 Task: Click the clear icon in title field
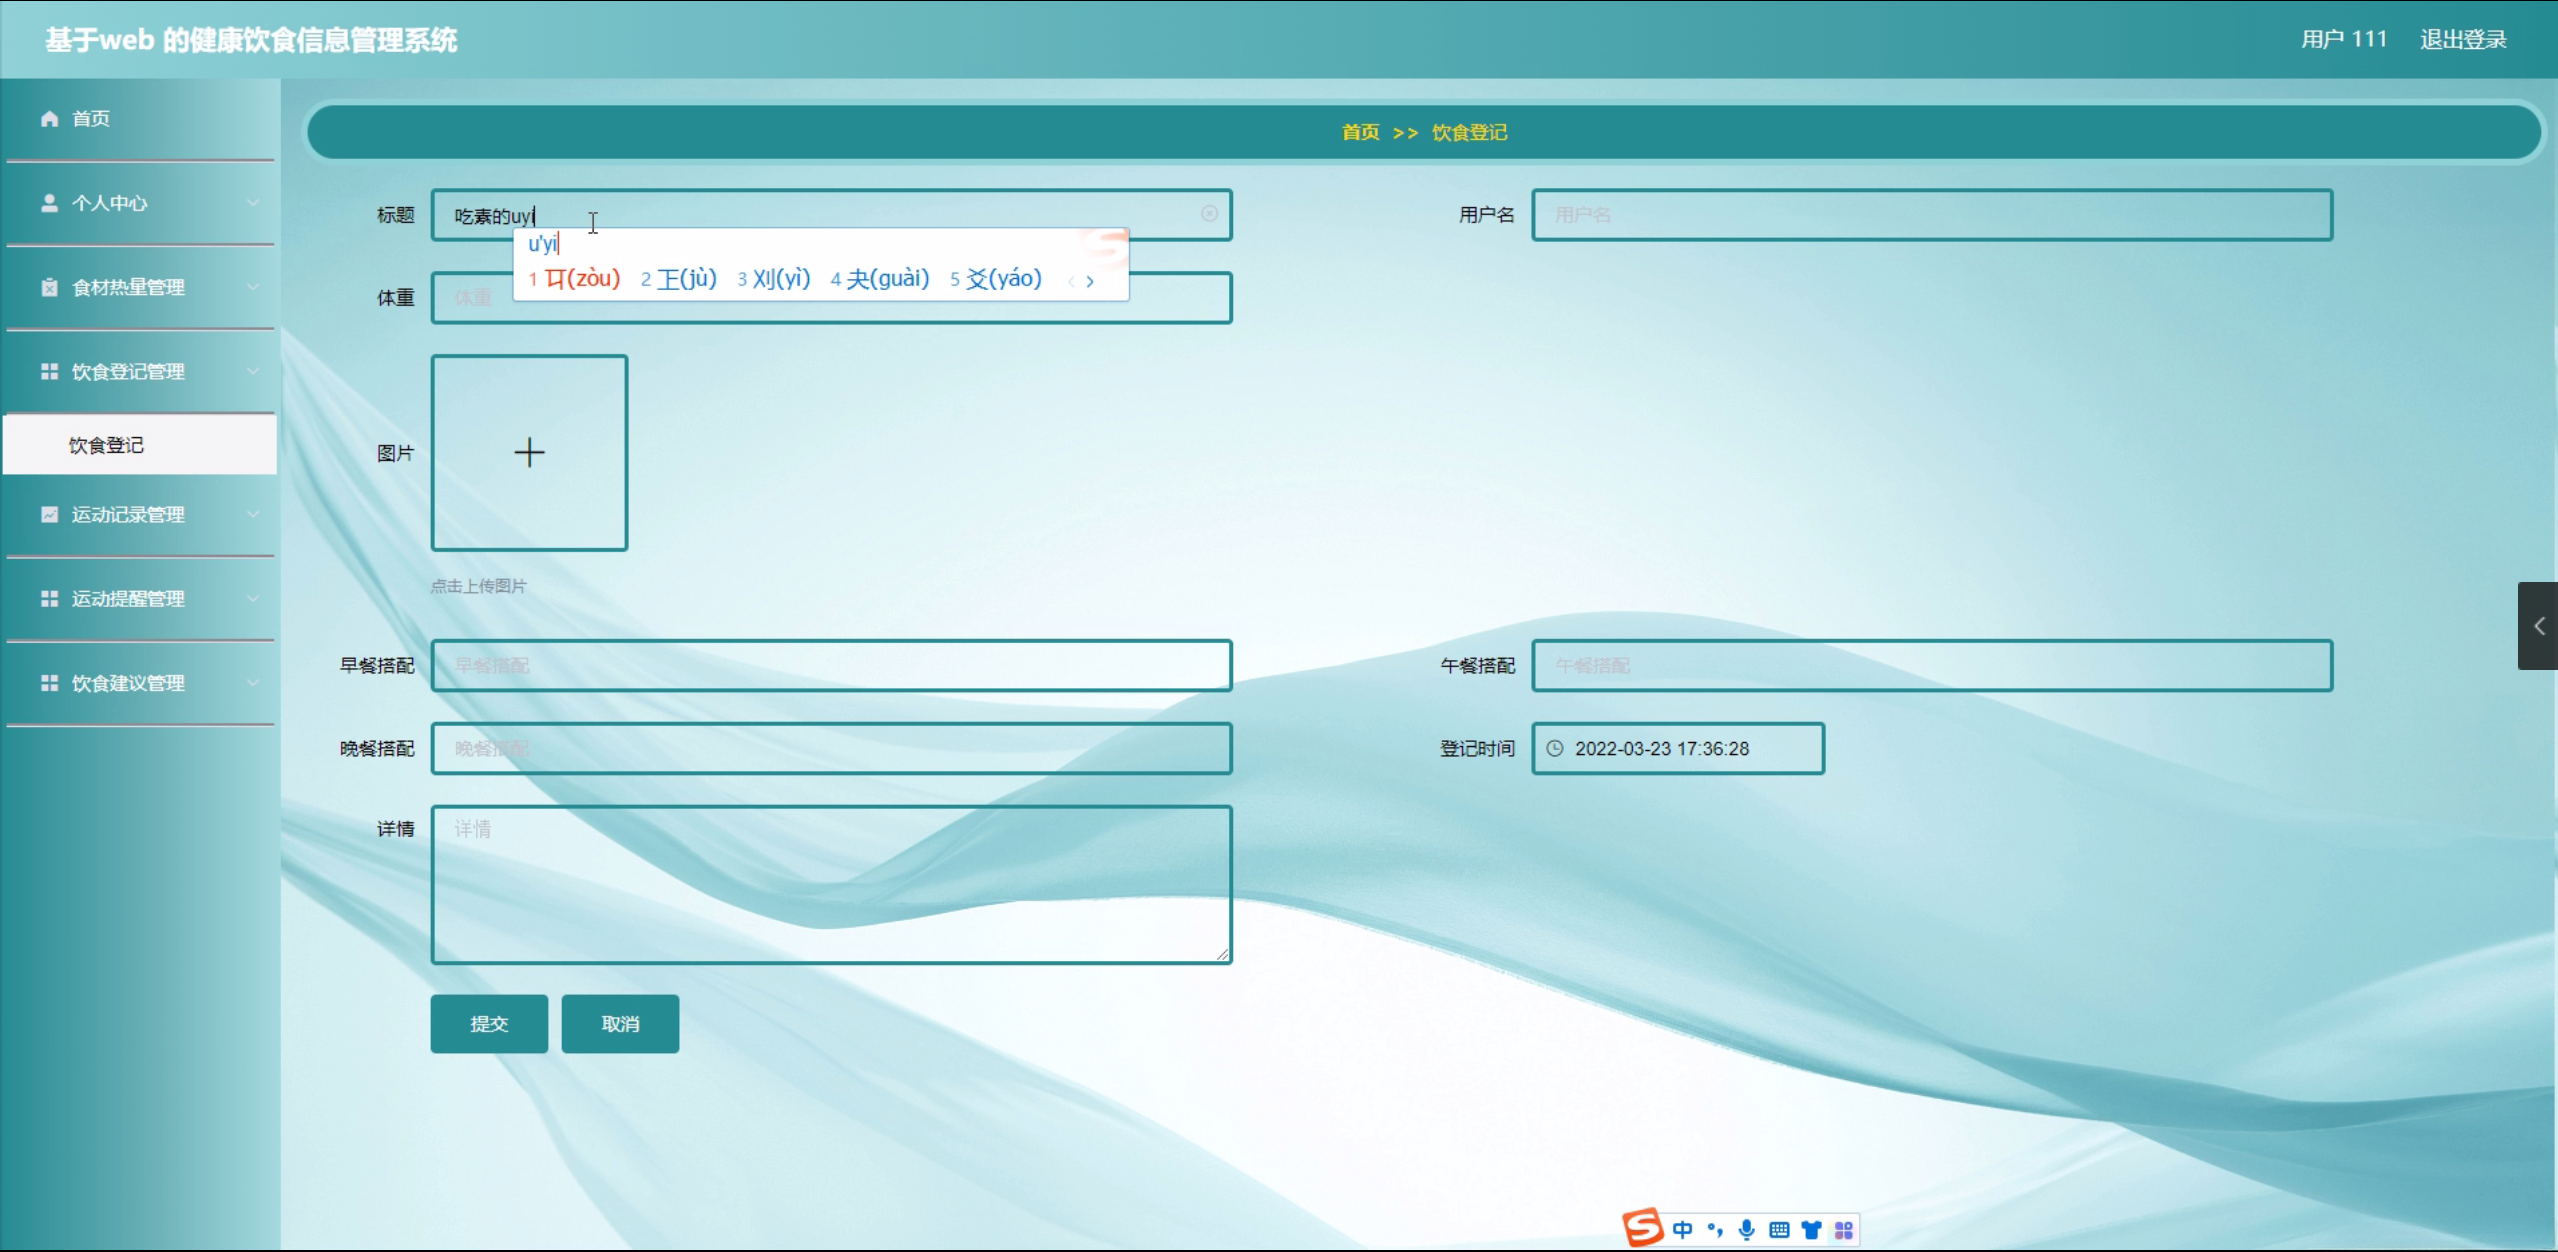click(1209, 214)
